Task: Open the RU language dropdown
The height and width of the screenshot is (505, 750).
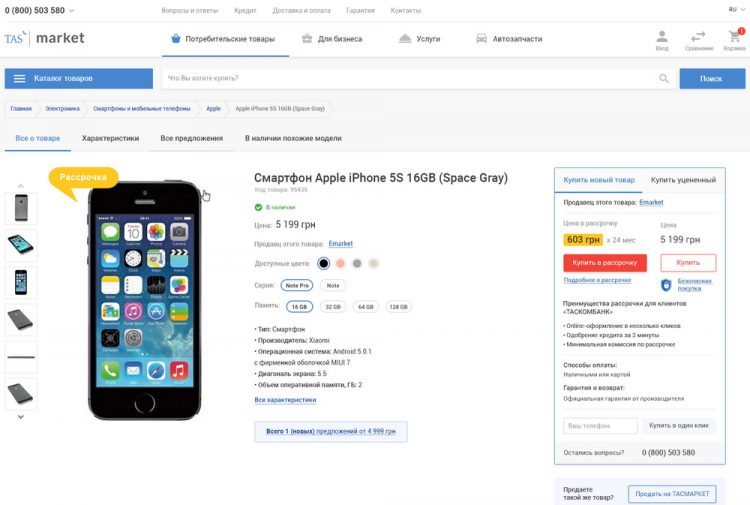Action: 735,9
